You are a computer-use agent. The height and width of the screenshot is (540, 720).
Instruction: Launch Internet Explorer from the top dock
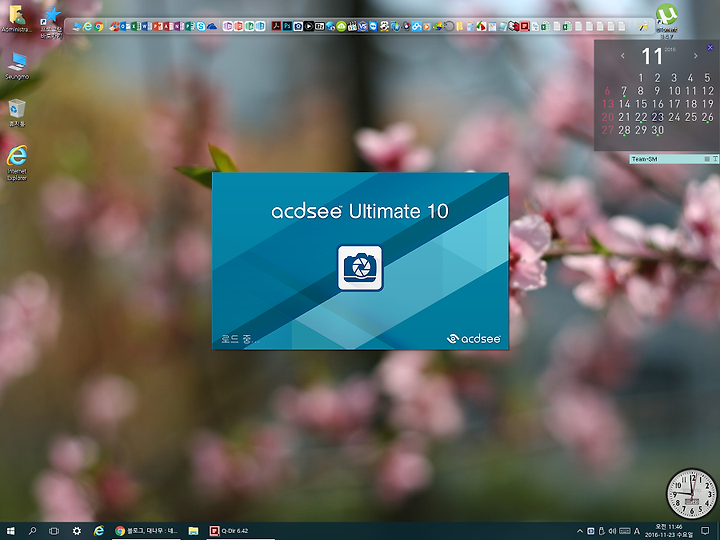pos(87,27)
